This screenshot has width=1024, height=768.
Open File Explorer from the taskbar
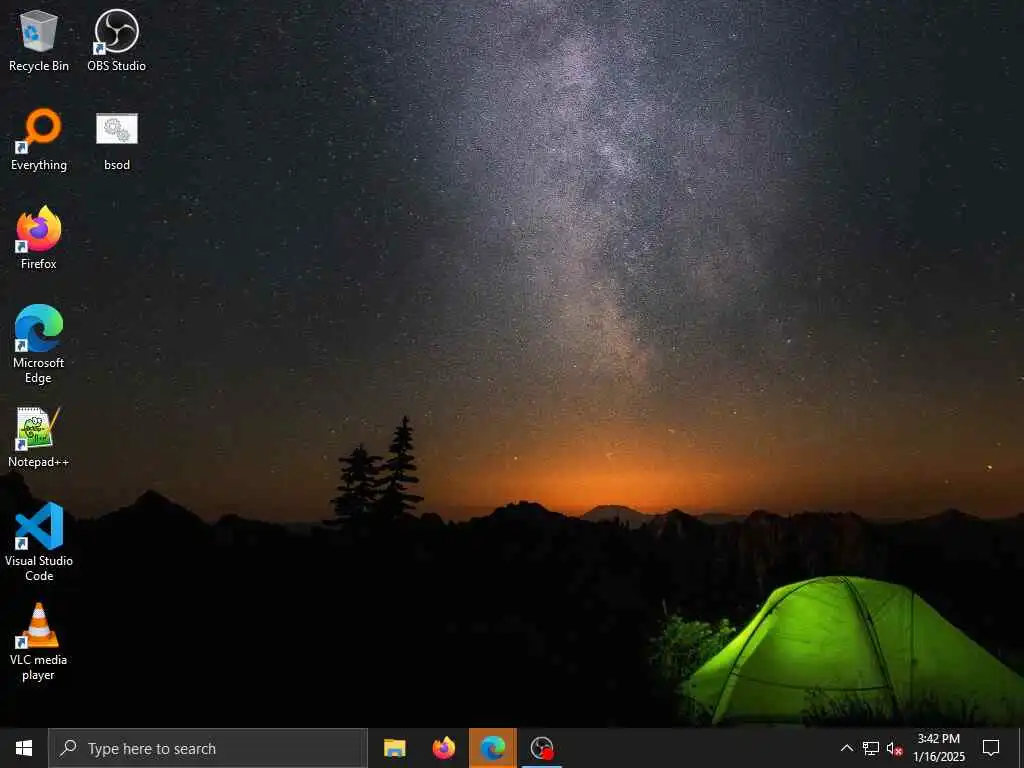point(394,748)
